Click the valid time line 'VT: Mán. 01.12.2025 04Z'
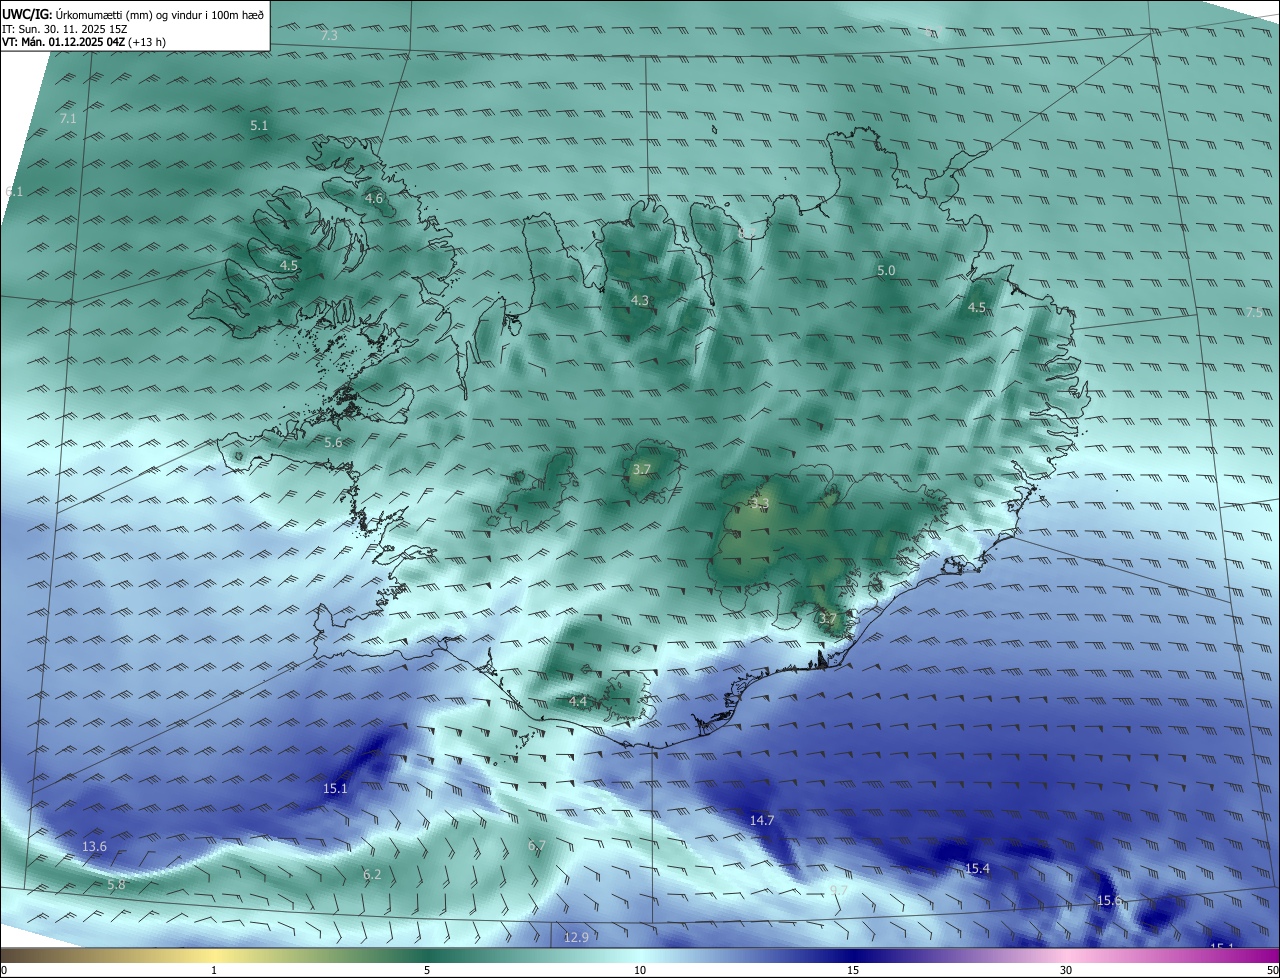 (86, 43)
